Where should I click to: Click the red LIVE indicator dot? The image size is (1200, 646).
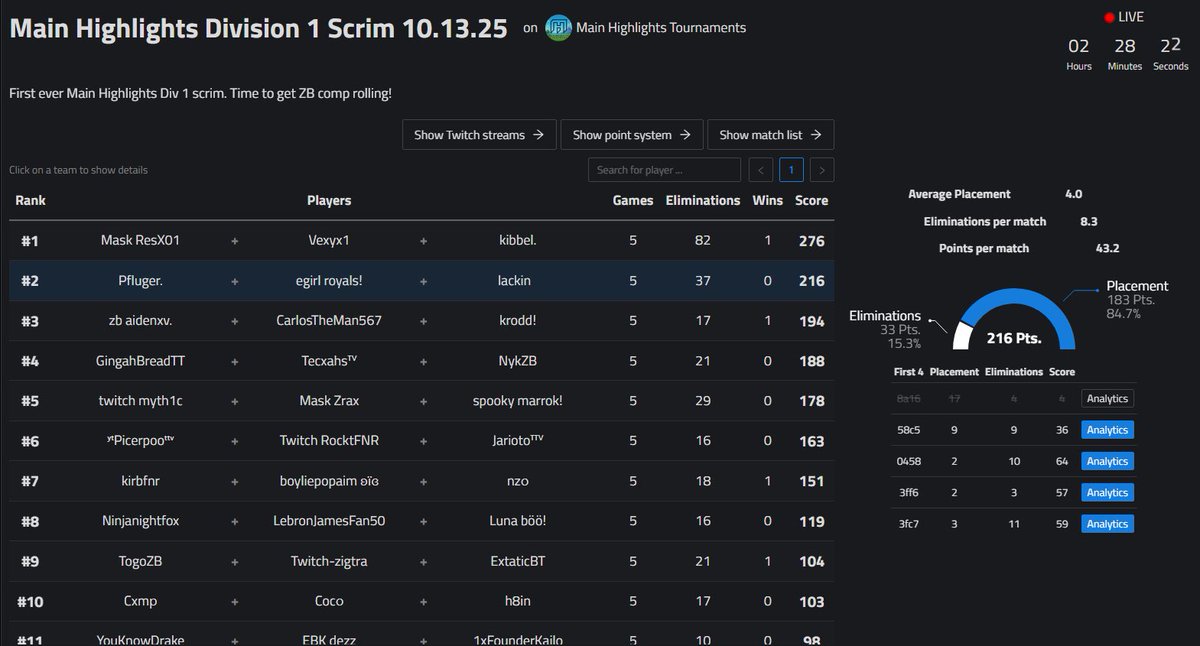coord(1109,15)
